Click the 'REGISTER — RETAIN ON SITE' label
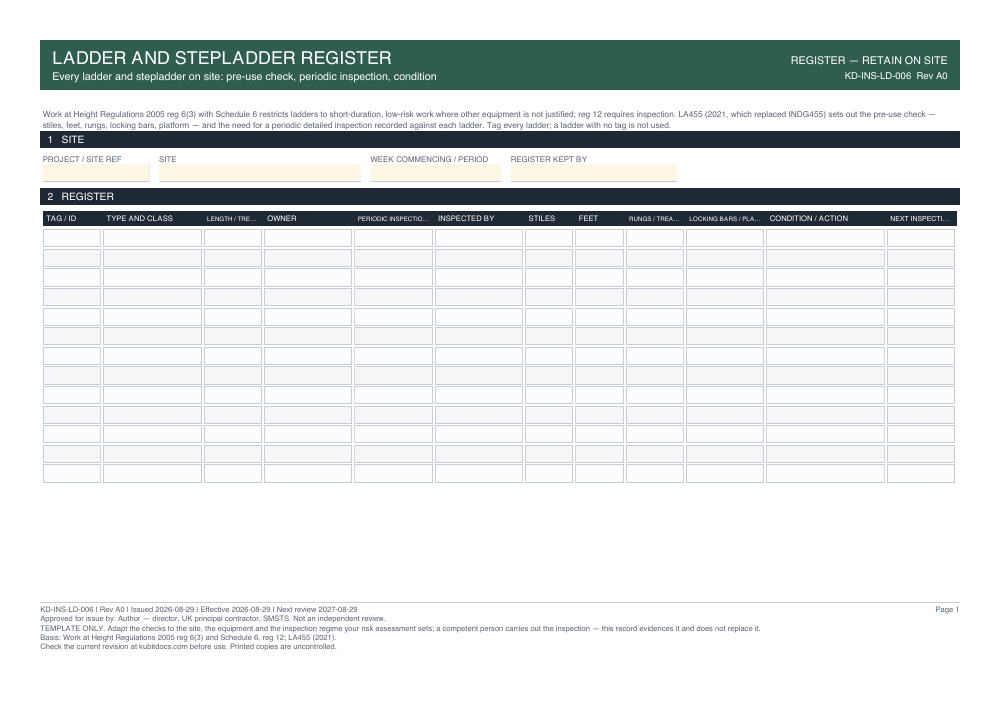1000x708 pixels. point(869,60)
